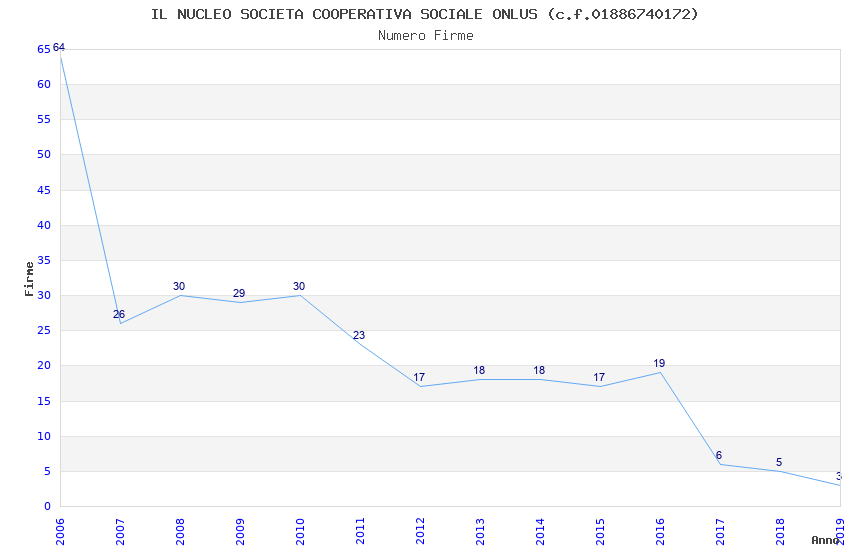Click x-axis year 2016

coord(660,532)
